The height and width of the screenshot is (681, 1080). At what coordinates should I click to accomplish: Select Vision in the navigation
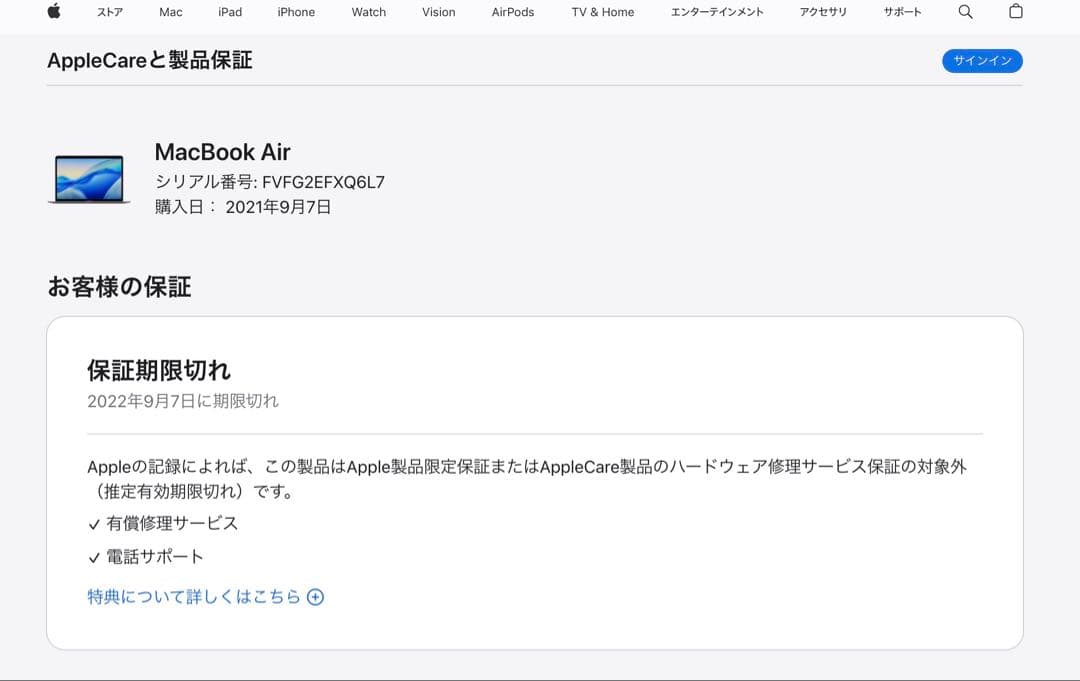point(438,12)
